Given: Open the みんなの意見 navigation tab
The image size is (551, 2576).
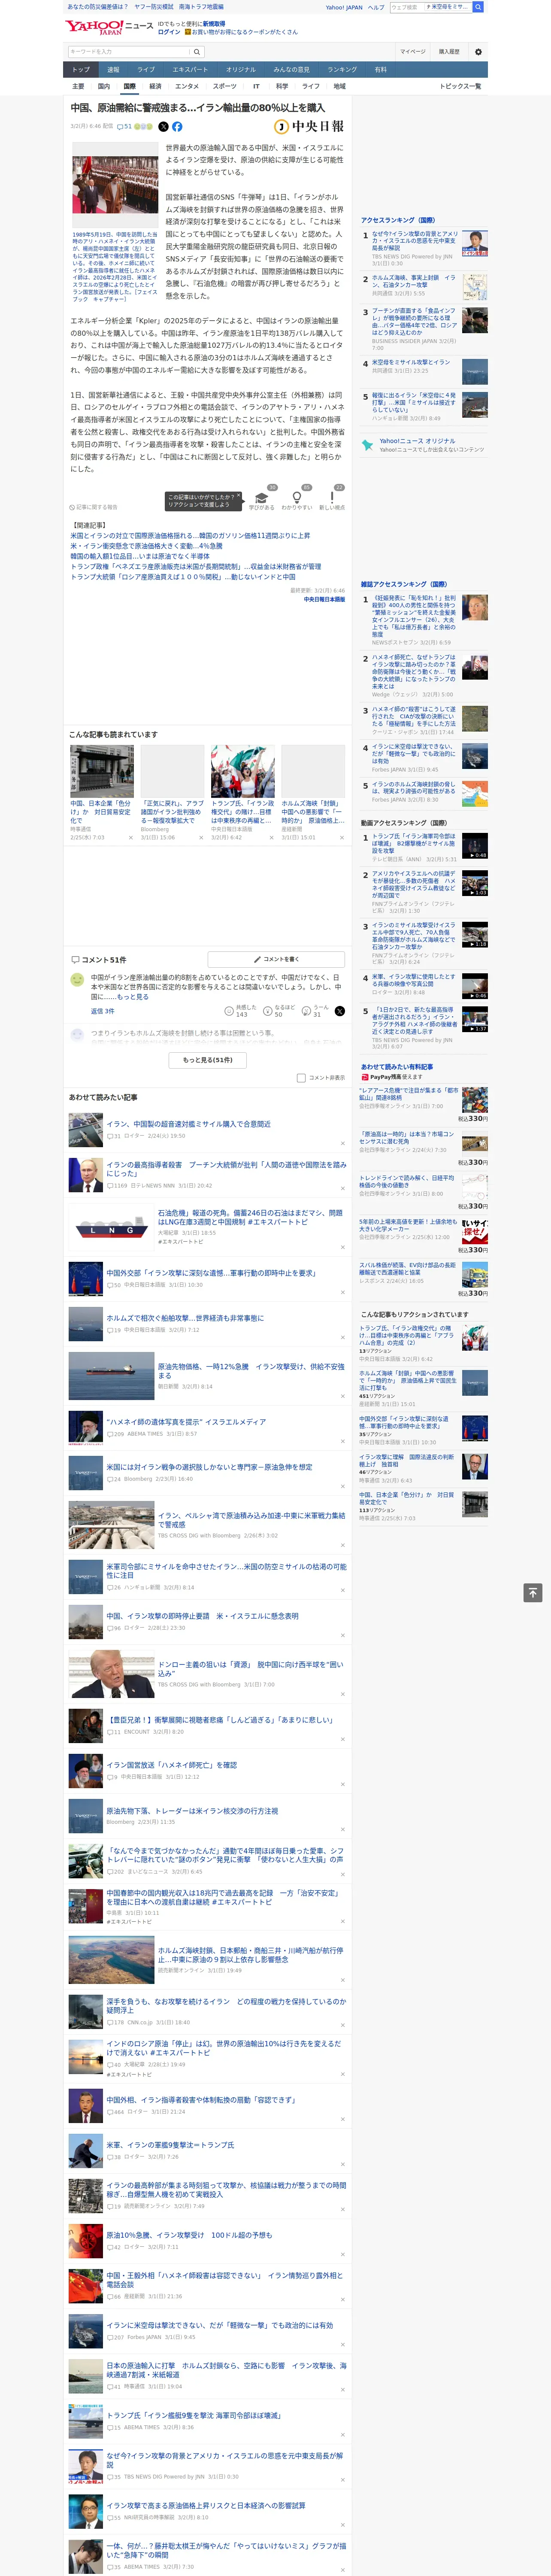Looking at the screenshot, I should tap(291, 70).
